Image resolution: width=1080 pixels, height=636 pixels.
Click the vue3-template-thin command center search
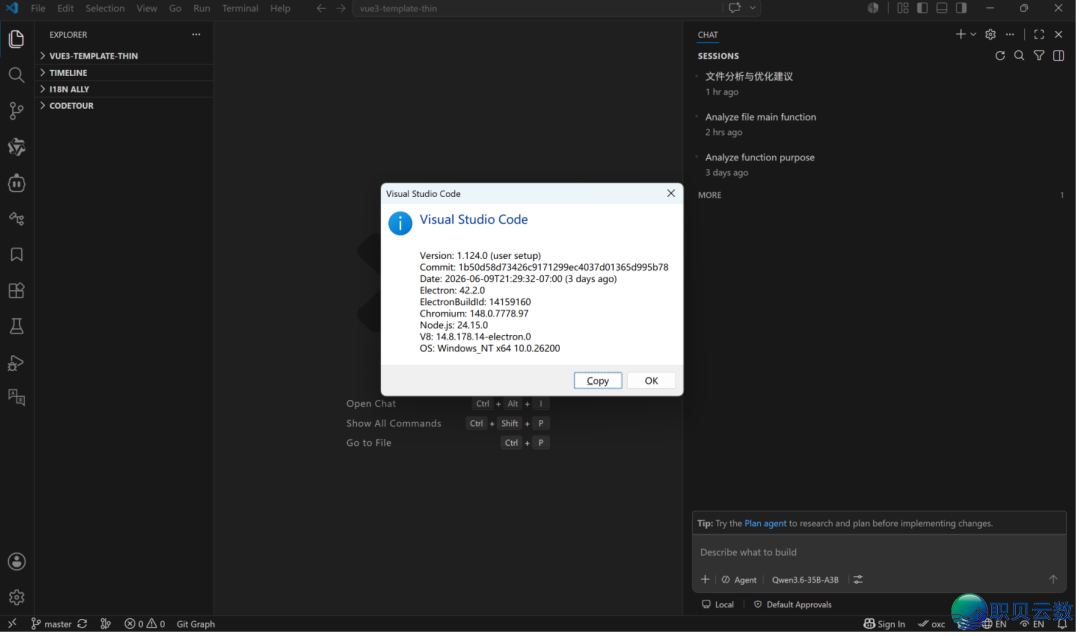(x=539, y=8)
